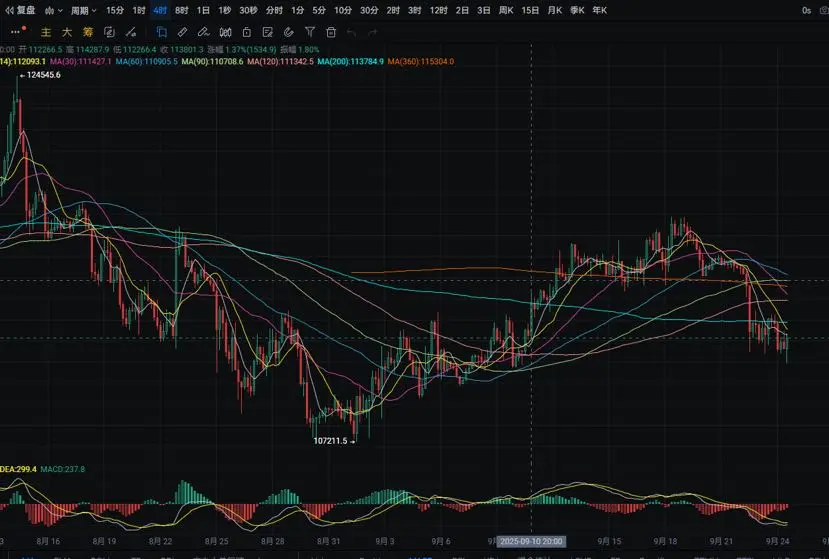Switch to the 8时 timeframe
The image size is (829, 559).
(x=181, y=10)
